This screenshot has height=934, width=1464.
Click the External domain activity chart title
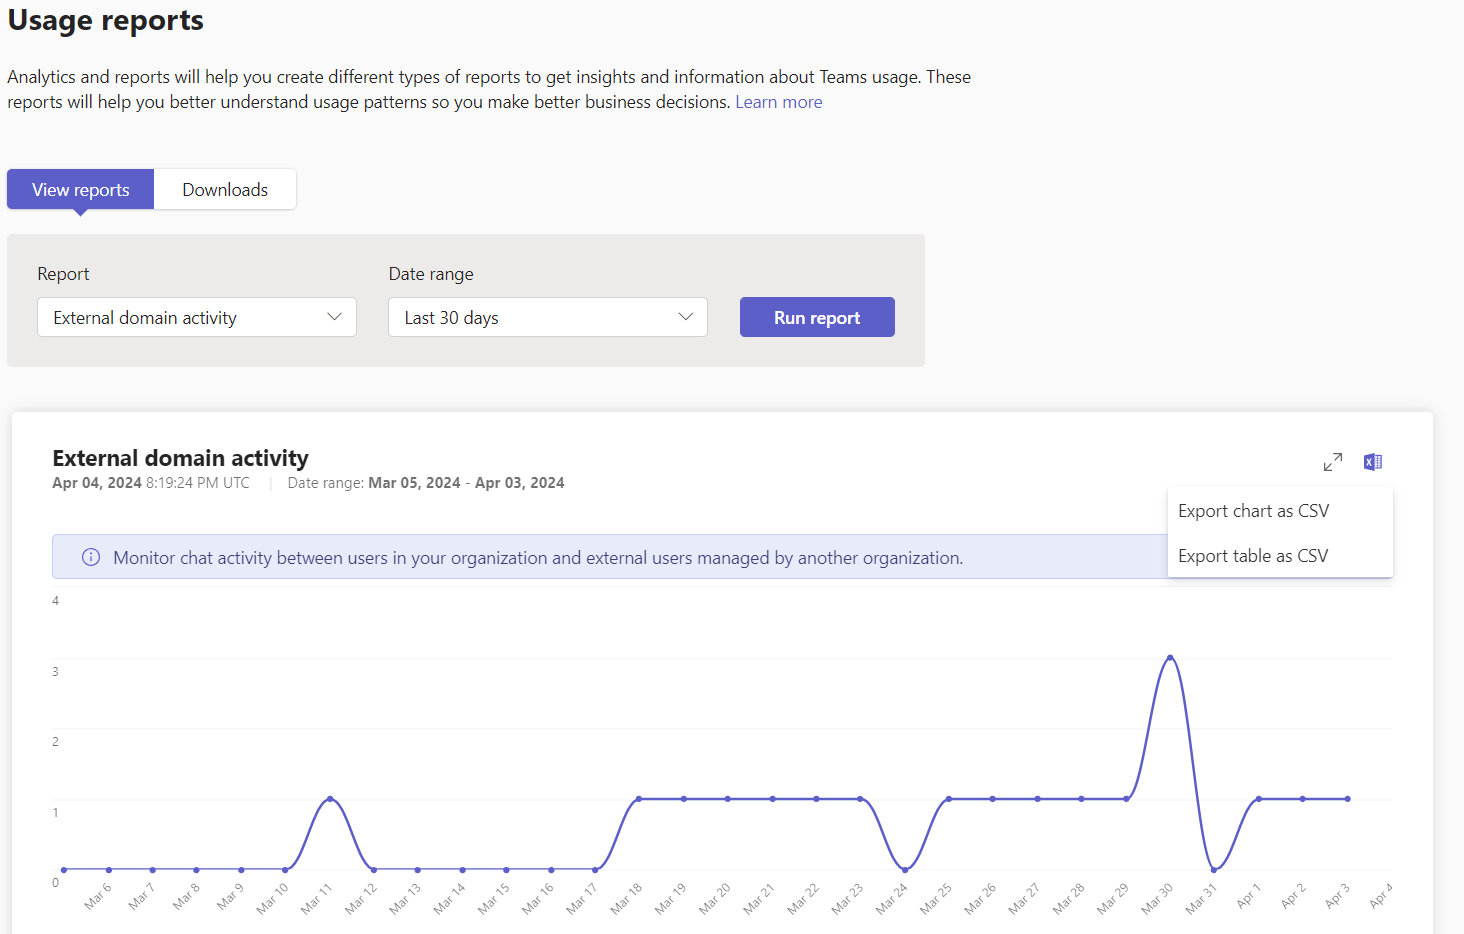(180, 458)
